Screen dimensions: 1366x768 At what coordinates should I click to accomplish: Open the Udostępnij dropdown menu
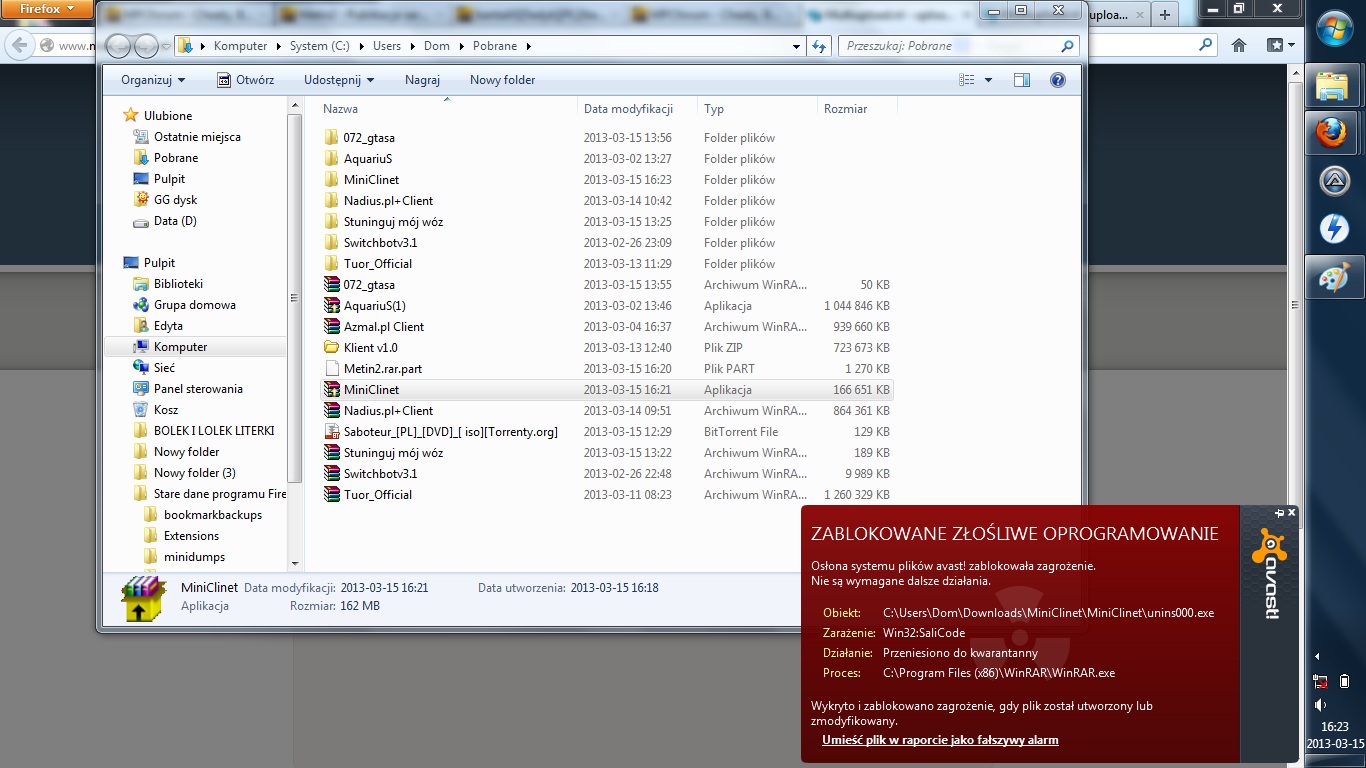point(339,80)
